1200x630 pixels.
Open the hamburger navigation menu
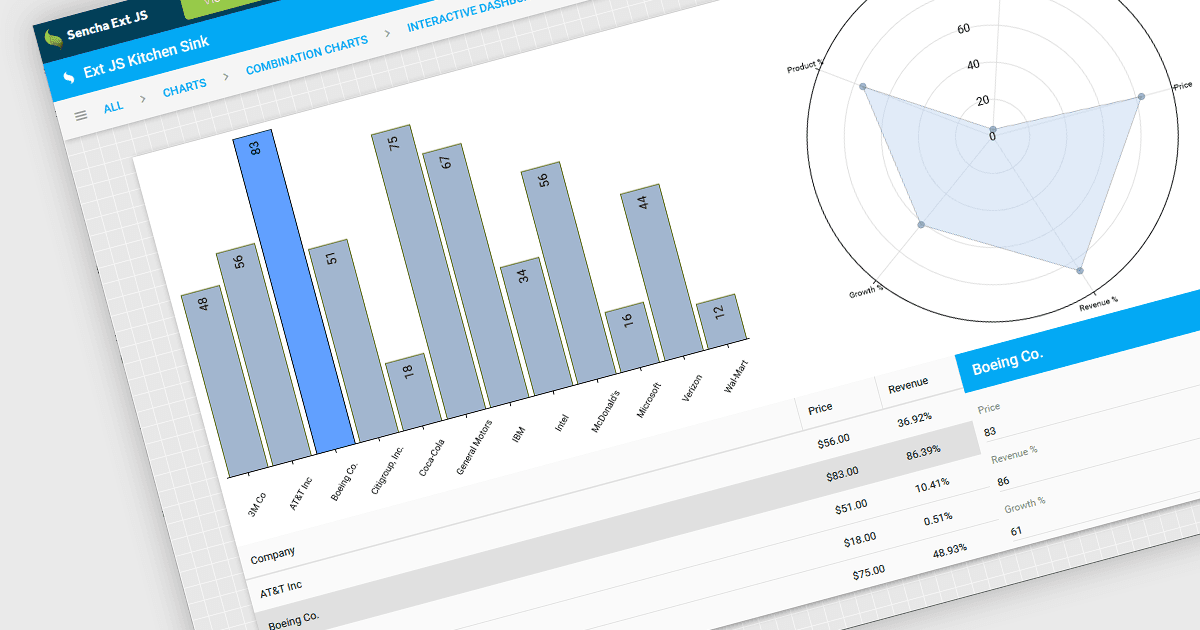(x=81, y=115)
